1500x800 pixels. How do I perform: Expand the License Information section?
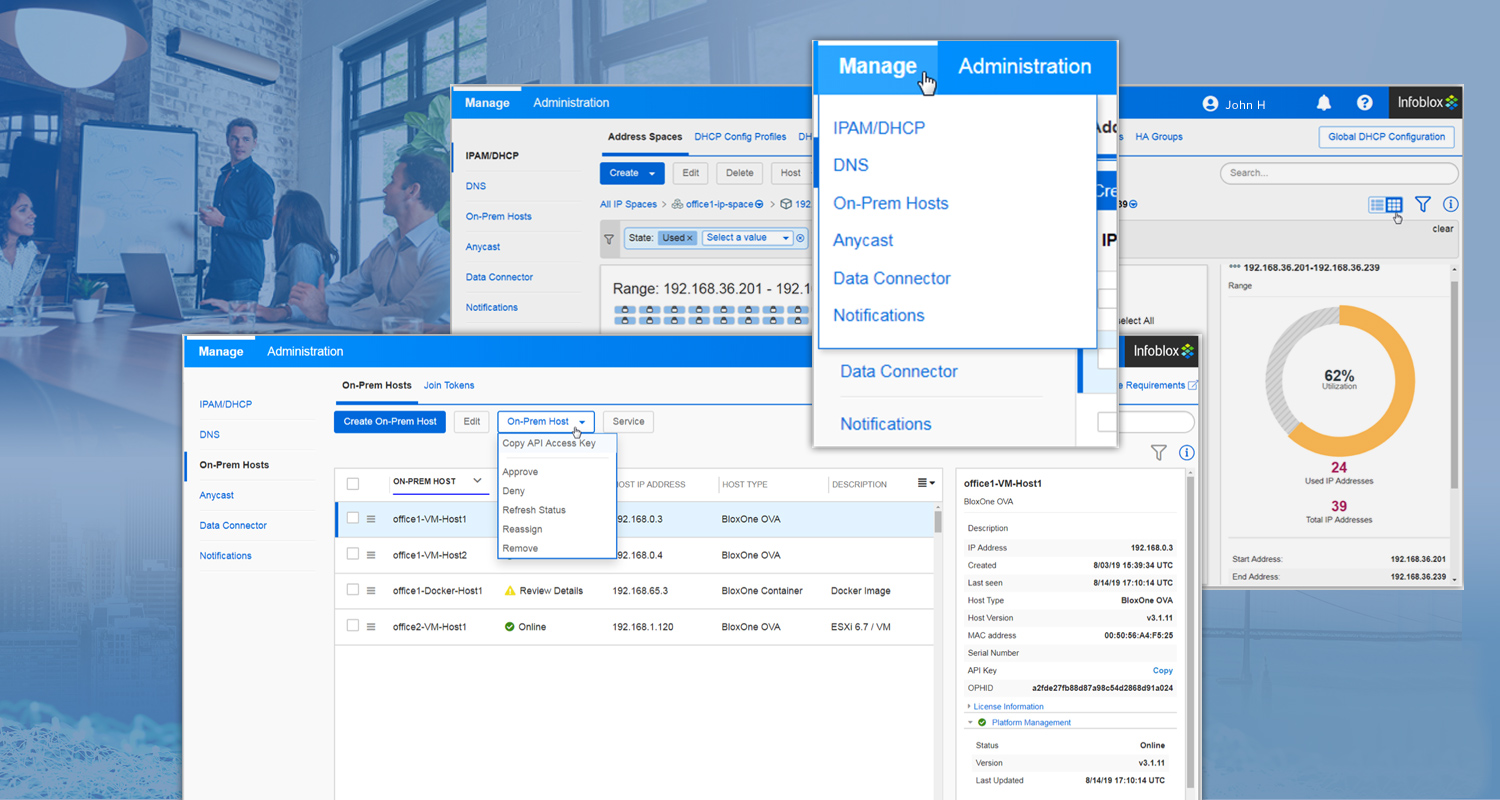click(x=1008, y=706)
